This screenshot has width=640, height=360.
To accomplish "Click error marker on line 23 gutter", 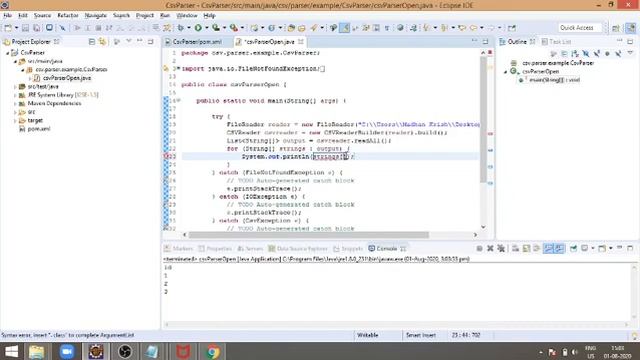I will pos(166,156).
